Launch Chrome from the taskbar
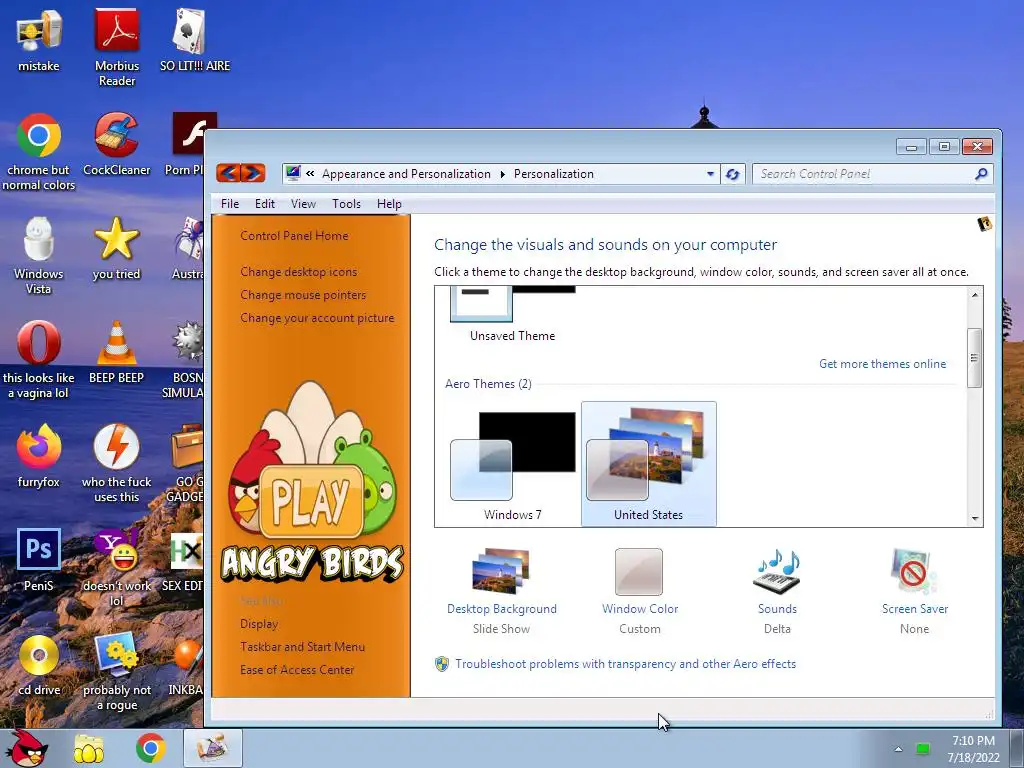 [x=150, y=748]
